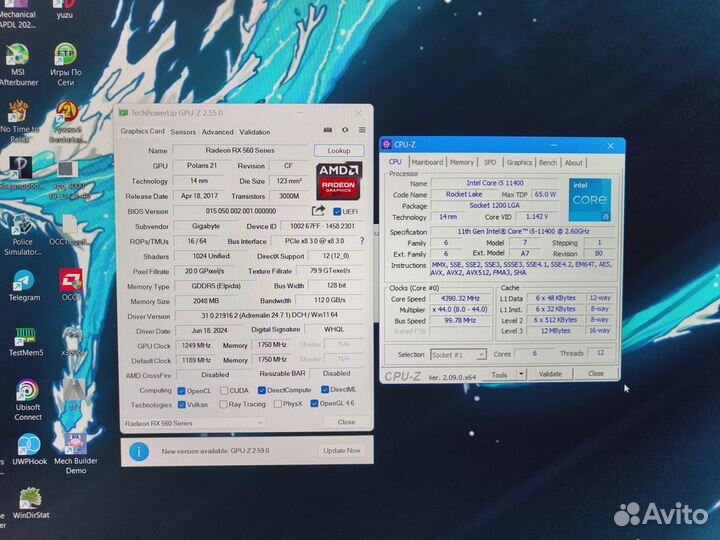Viewport: 720px width, 540px height.
Task: Open the GPU-Z hamburger menu icon
Action: click(x=362, y=130)
